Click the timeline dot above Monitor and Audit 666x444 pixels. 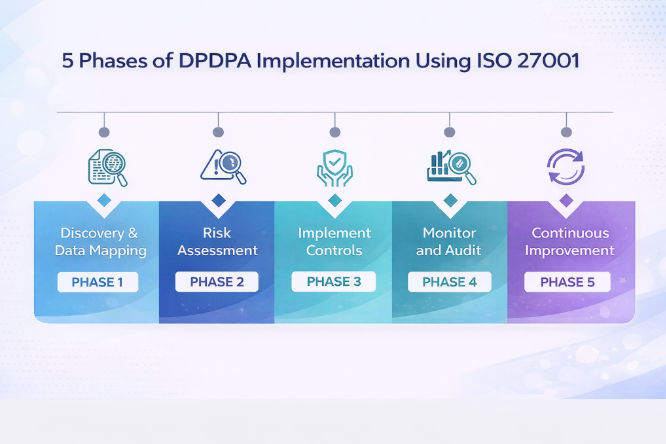tap(449, 132)
